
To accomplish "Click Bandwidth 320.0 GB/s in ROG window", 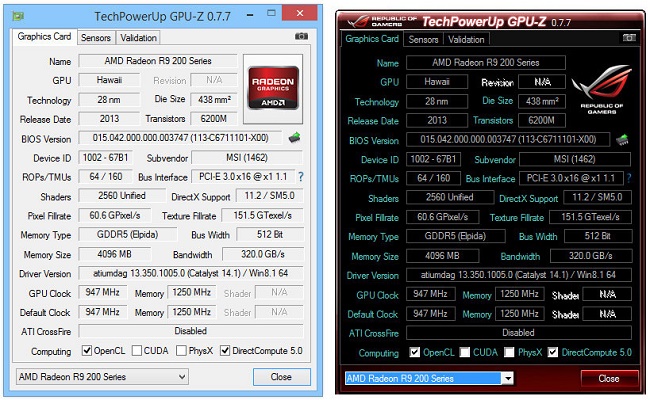I will (591, 255).
